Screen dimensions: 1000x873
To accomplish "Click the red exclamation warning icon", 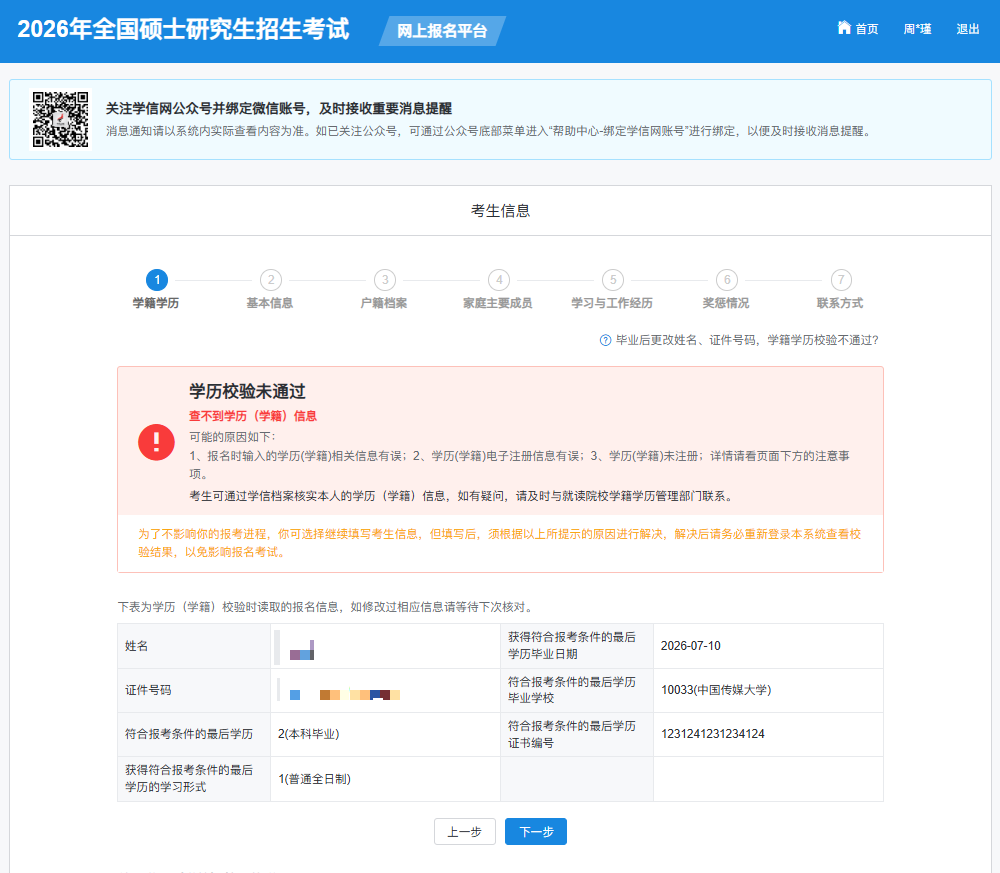I will point(156,442).
